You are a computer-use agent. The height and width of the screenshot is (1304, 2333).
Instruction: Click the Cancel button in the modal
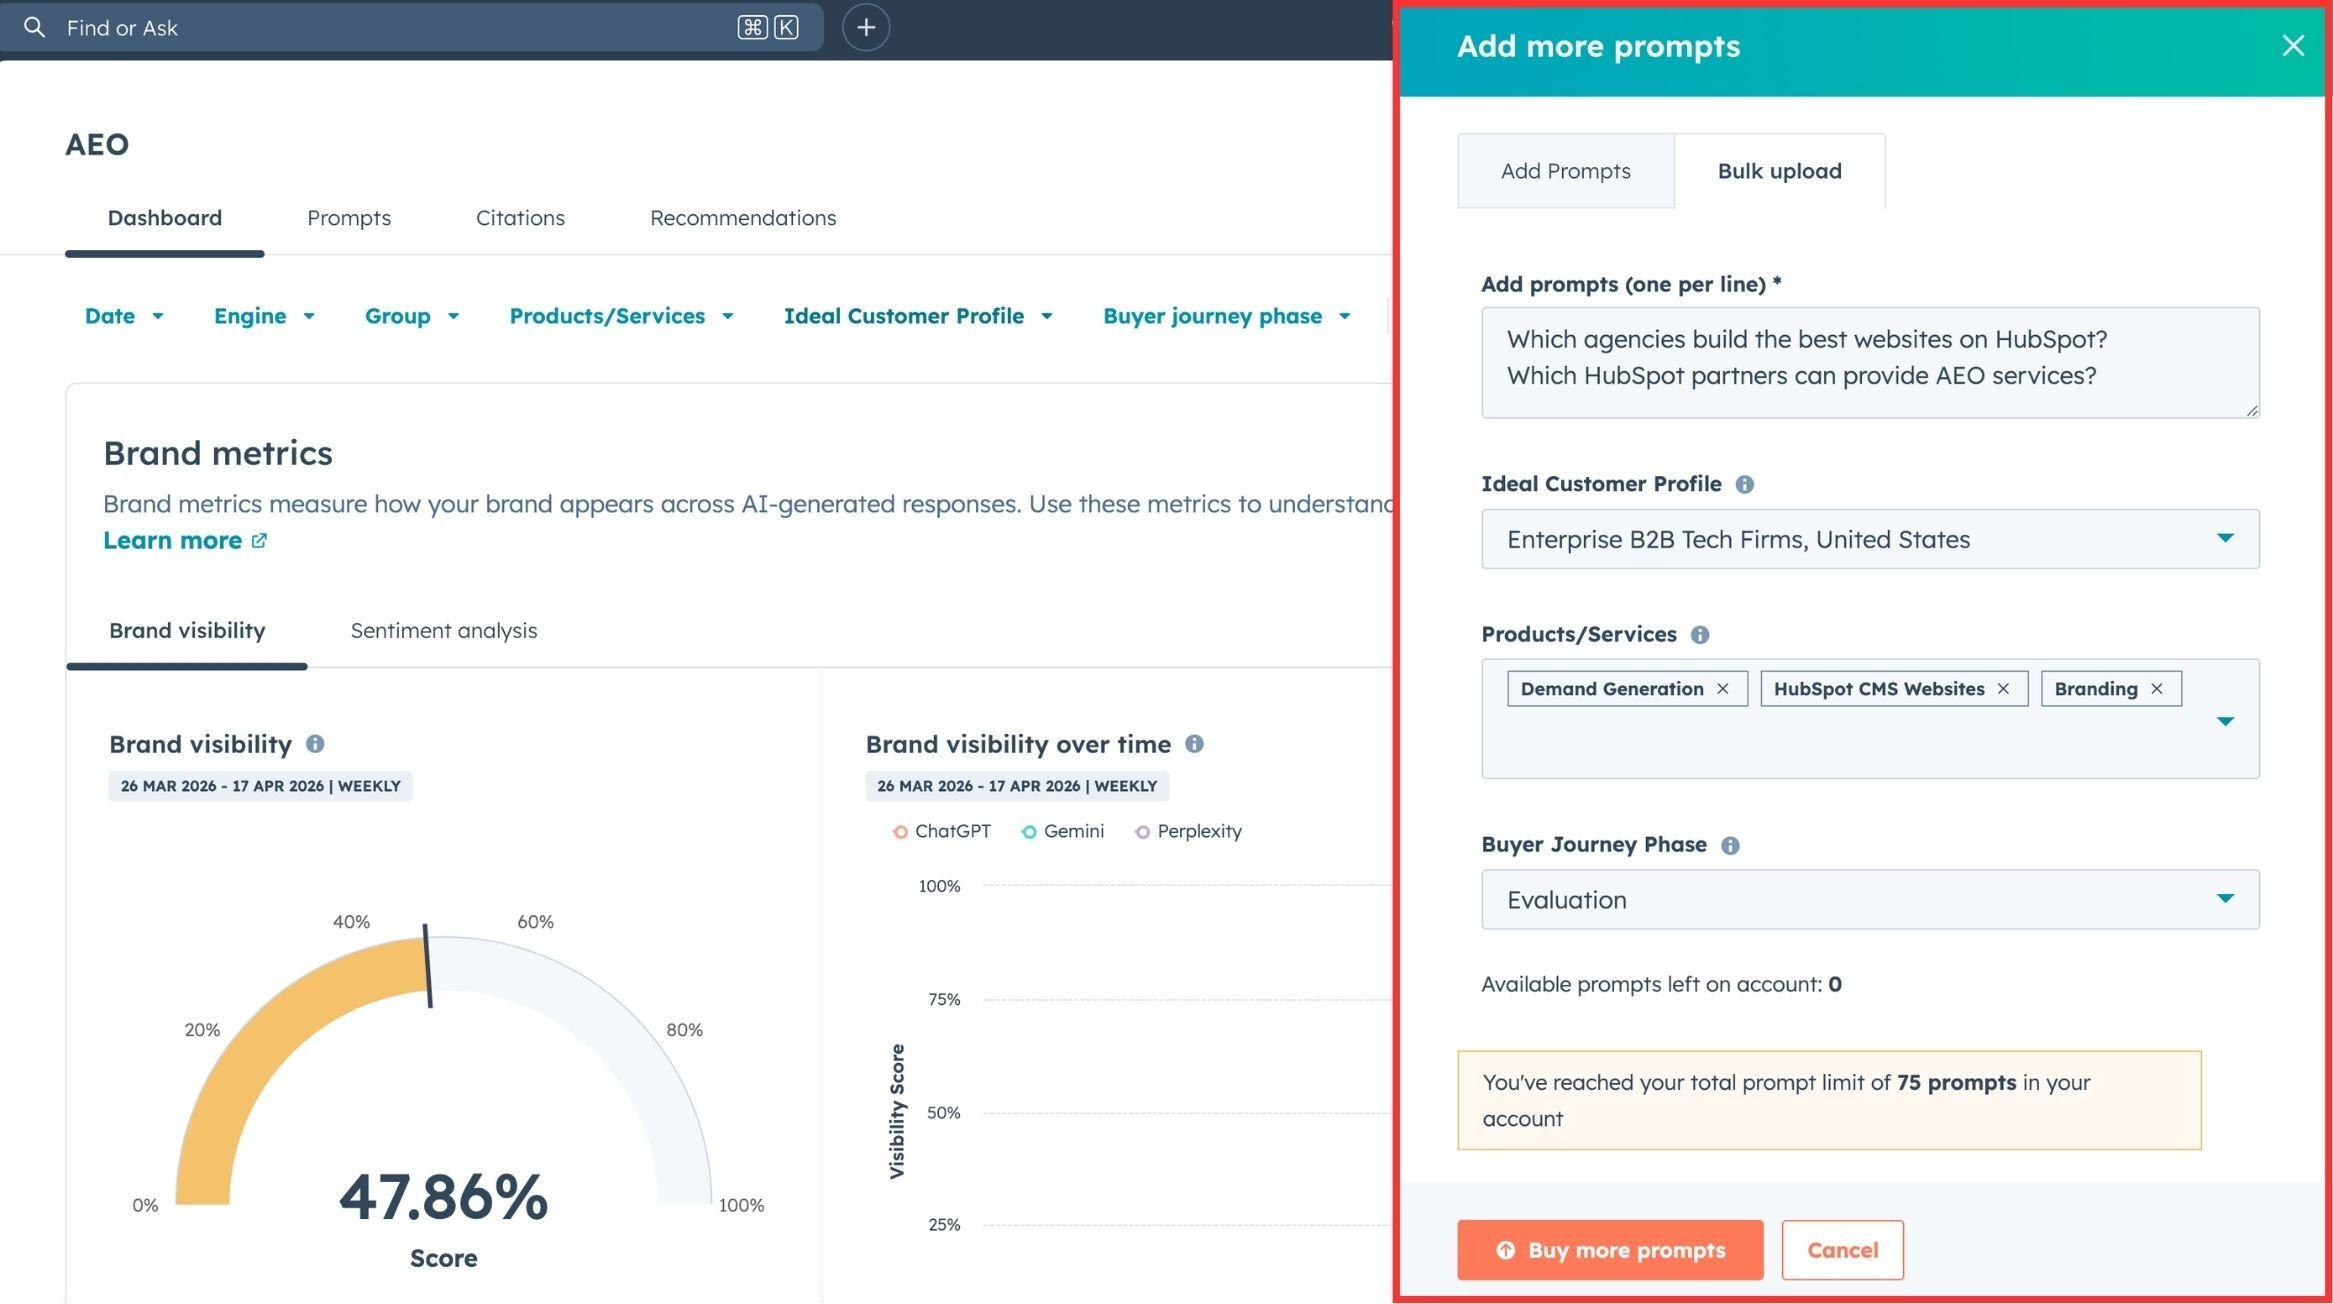click(1842, 1250)
